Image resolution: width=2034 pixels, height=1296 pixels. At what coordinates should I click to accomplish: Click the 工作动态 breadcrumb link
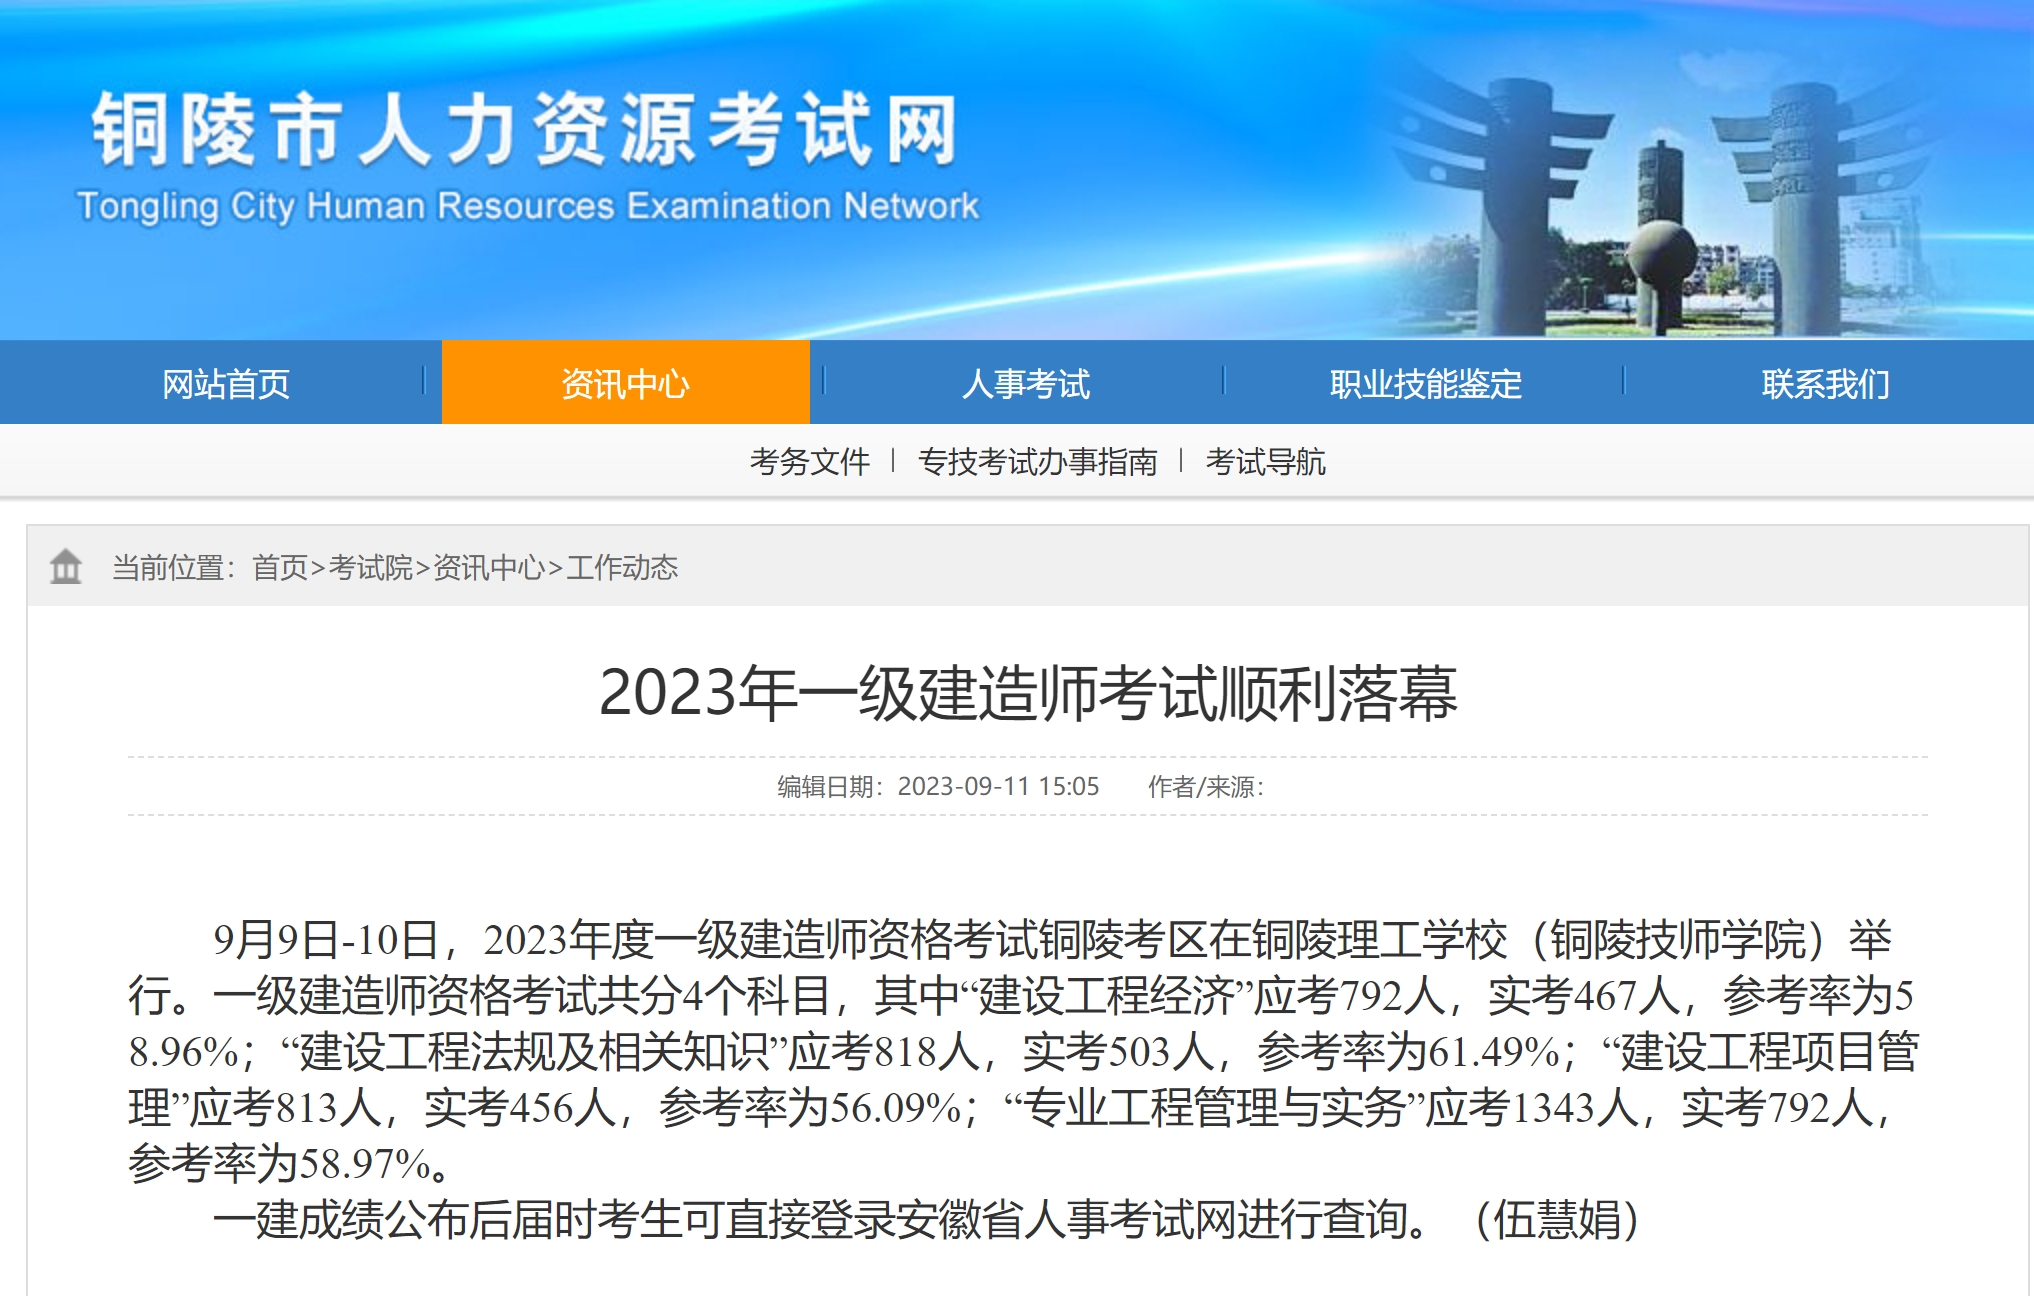pos(622,567)
